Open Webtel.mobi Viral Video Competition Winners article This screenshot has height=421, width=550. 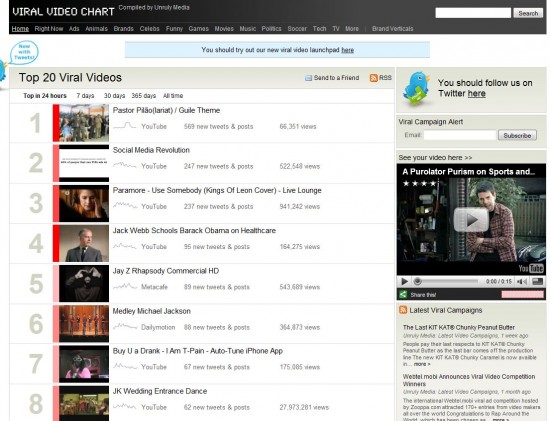click(x=469, y=380)
